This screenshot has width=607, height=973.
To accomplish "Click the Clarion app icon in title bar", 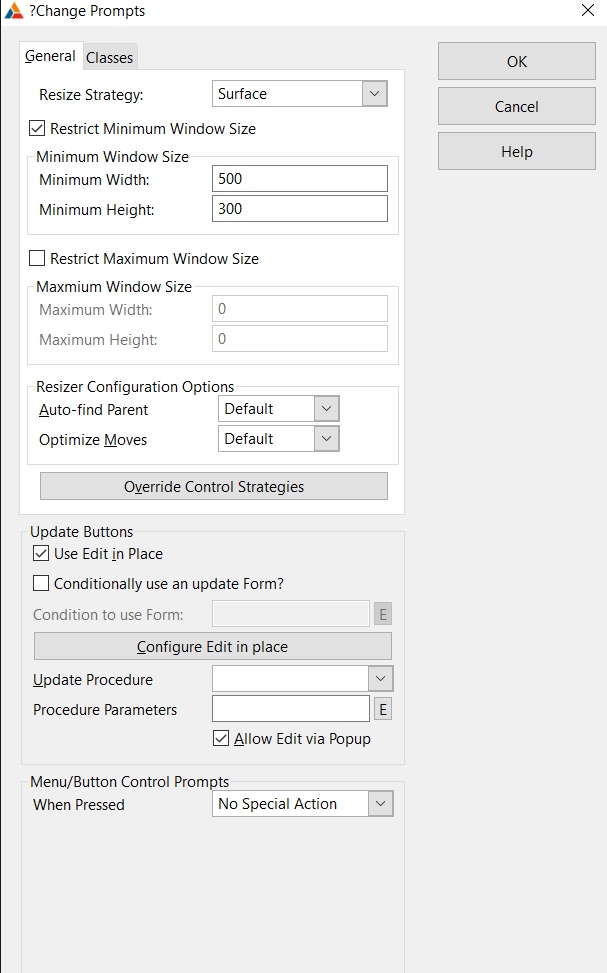I will [14, 11].
